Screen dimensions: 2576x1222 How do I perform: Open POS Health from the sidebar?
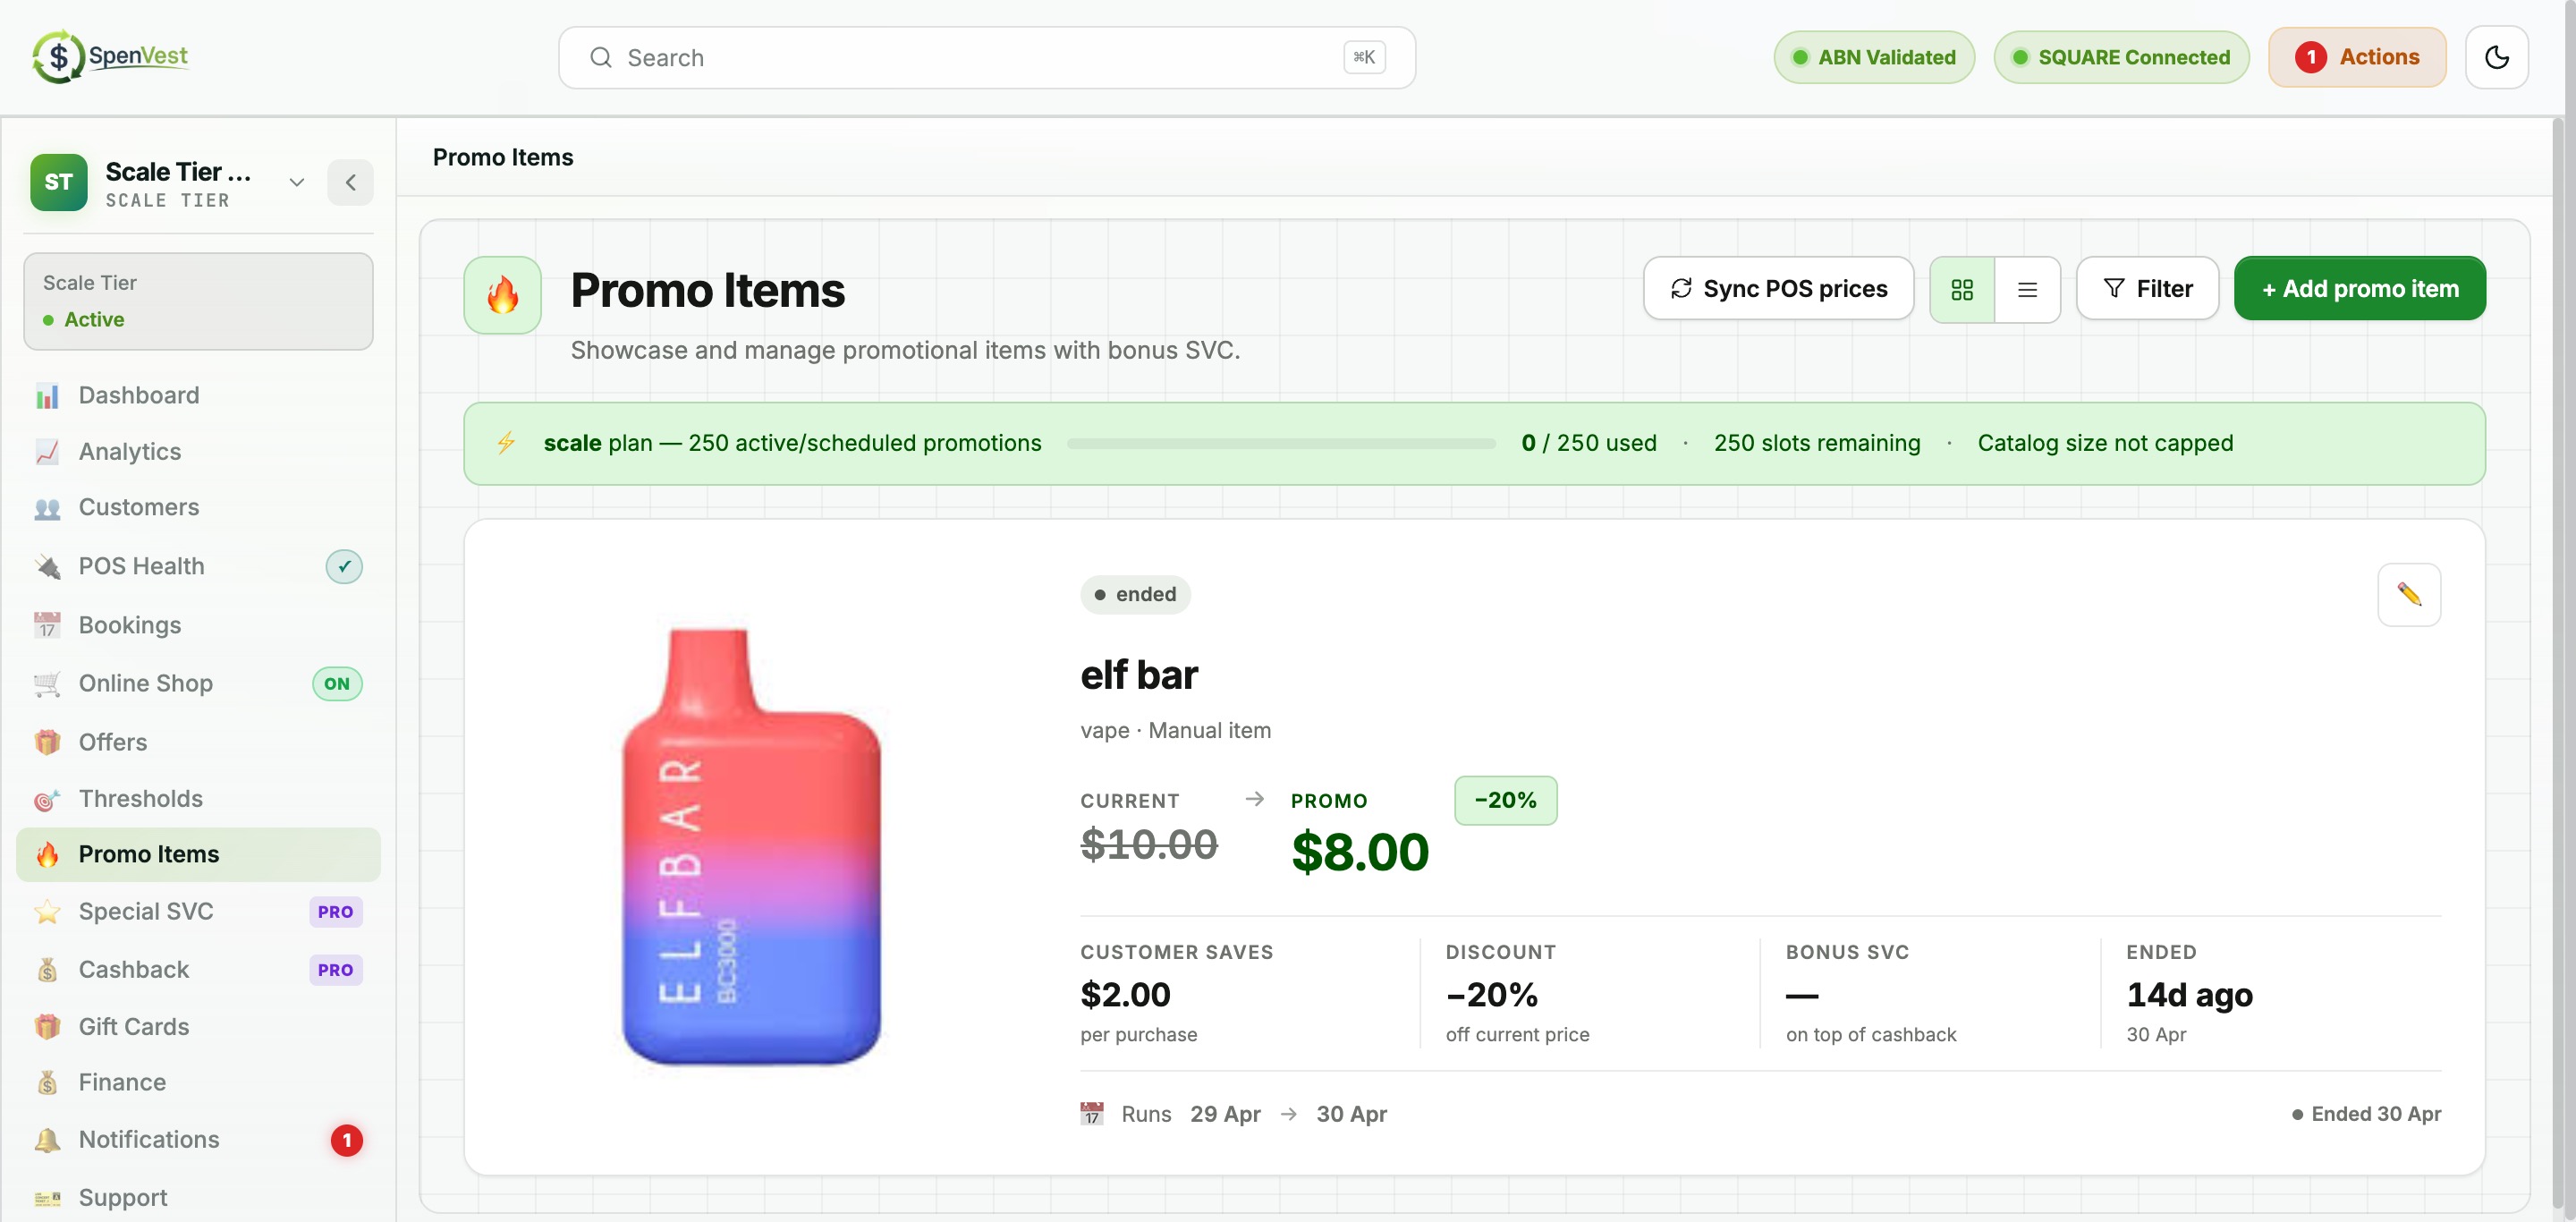coord(198,566)
